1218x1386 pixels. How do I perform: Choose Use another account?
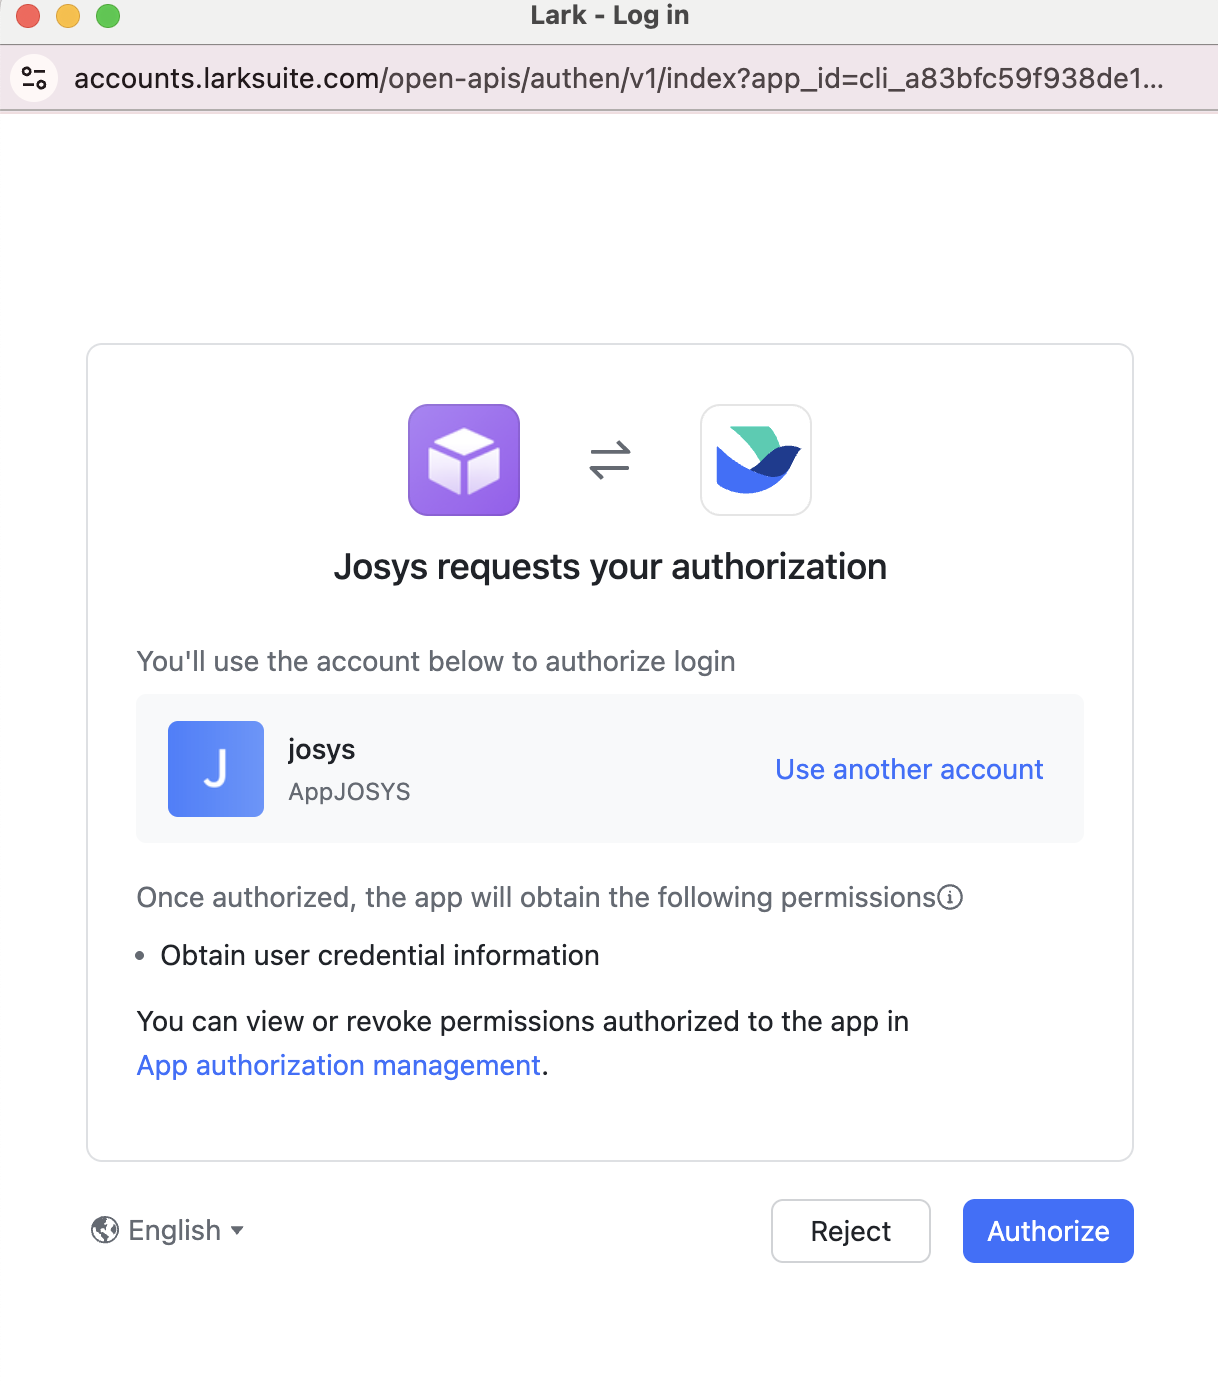coord(909,769)
